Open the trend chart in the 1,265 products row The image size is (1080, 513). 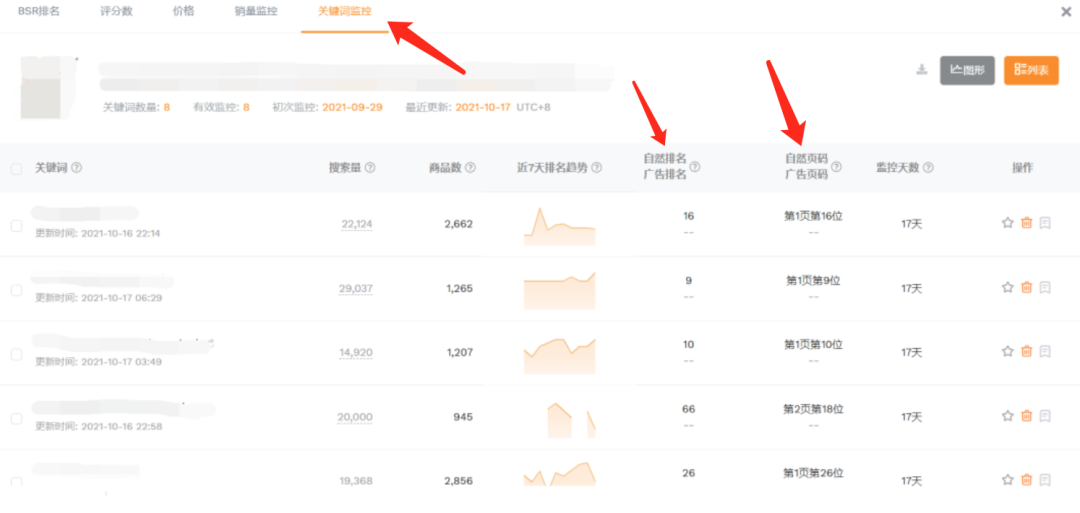coord(559,290)
